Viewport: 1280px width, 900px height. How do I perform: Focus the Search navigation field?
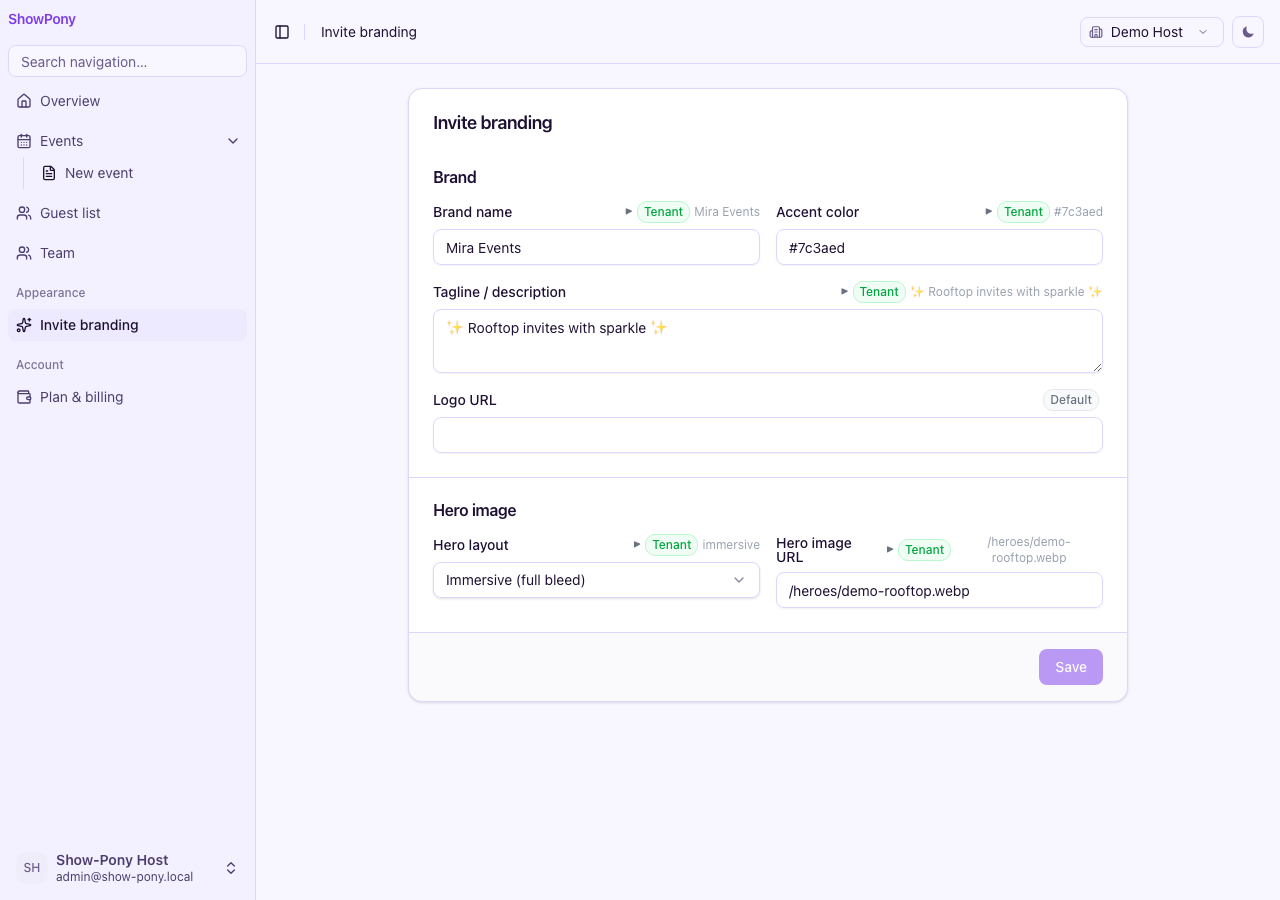click(x=127, y=61)
